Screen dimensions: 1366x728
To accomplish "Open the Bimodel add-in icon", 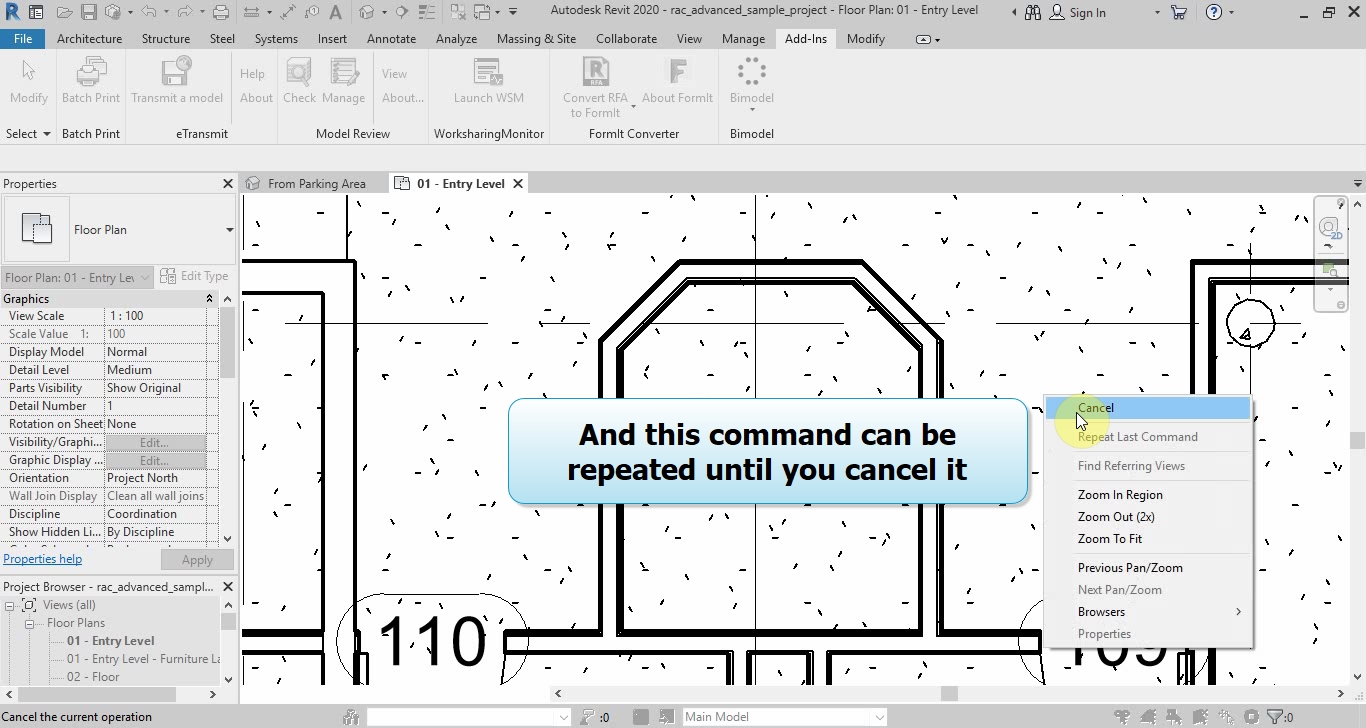I will click(x=752, y=73).
